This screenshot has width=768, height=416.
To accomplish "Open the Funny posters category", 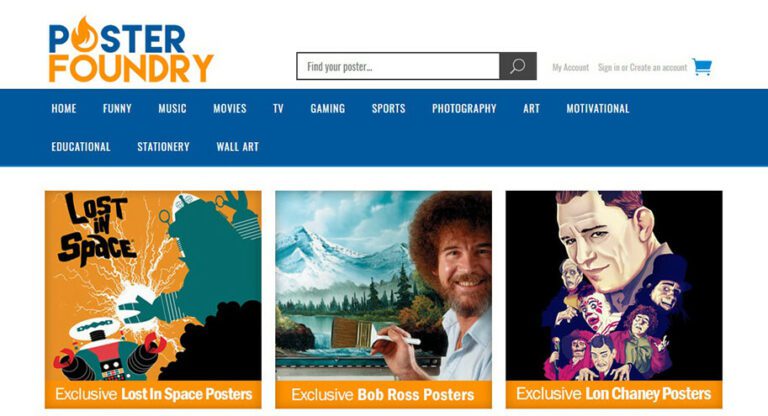I will click(x=117, y=108).
